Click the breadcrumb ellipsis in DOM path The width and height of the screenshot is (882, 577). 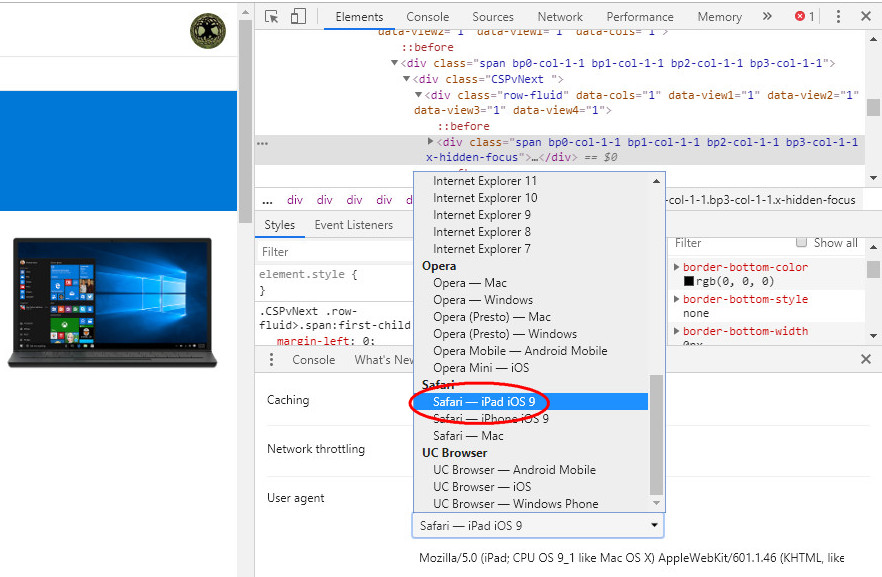(267, 200)
